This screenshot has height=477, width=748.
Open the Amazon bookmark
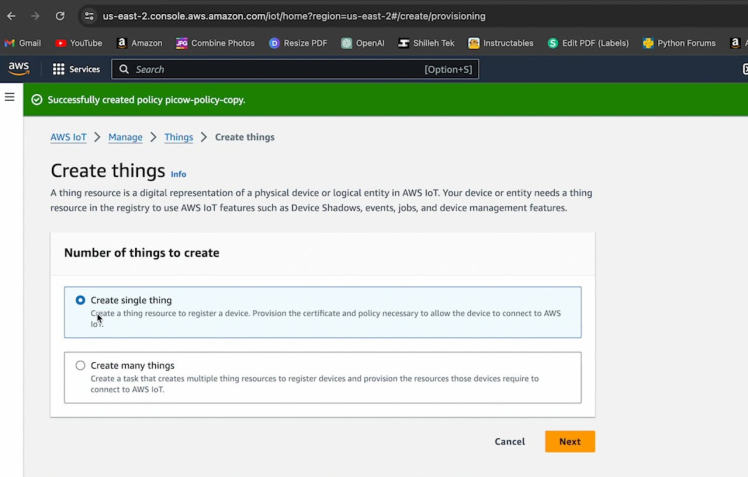[139, 43]
